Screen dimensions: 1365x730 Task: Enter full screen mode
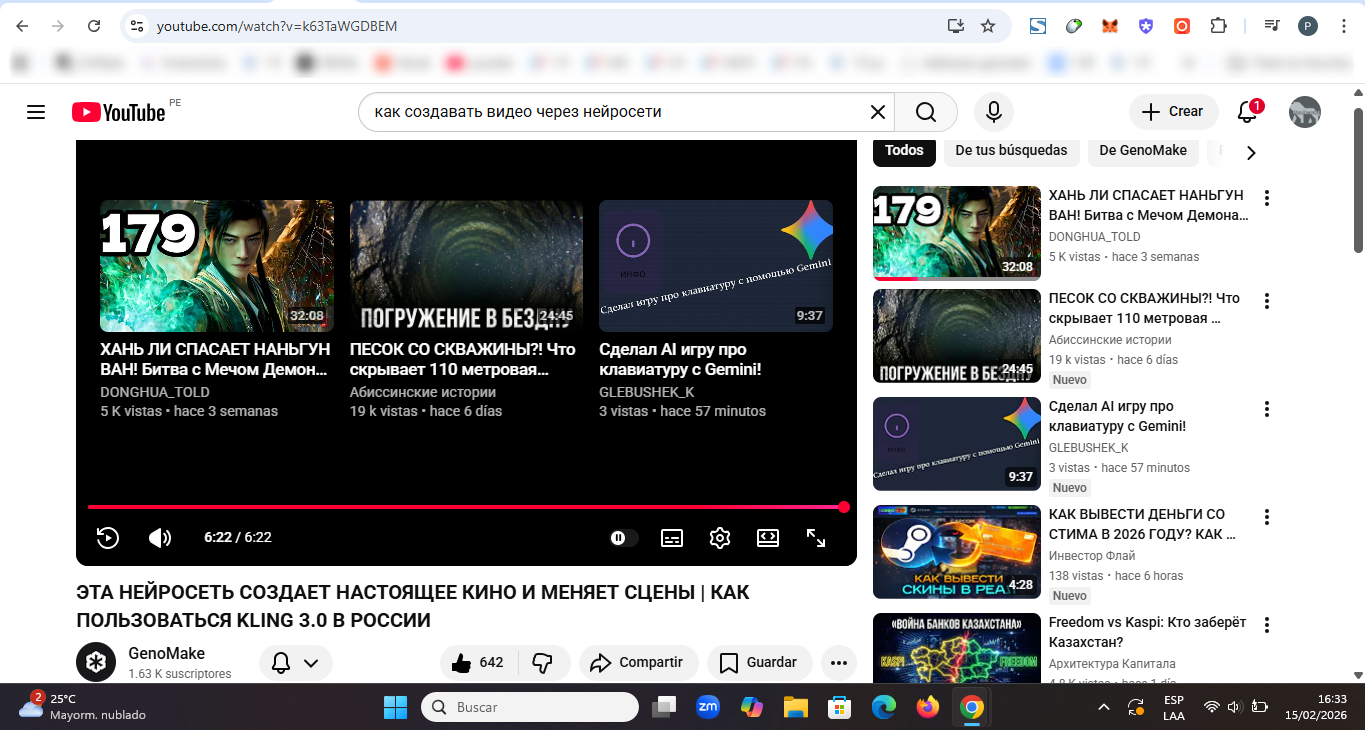816,538
